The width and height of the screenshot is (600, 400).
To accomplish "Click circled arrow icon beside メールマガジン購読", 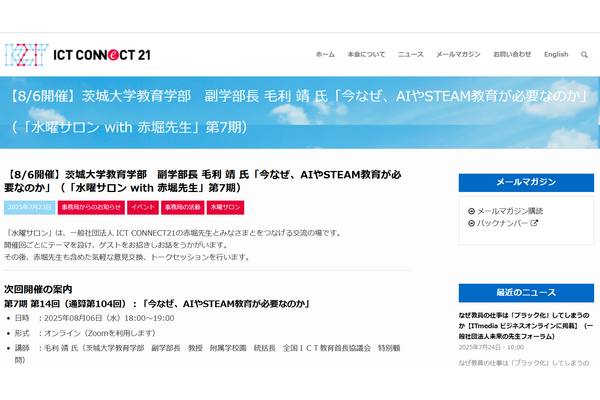I will [x=471, y=211].
